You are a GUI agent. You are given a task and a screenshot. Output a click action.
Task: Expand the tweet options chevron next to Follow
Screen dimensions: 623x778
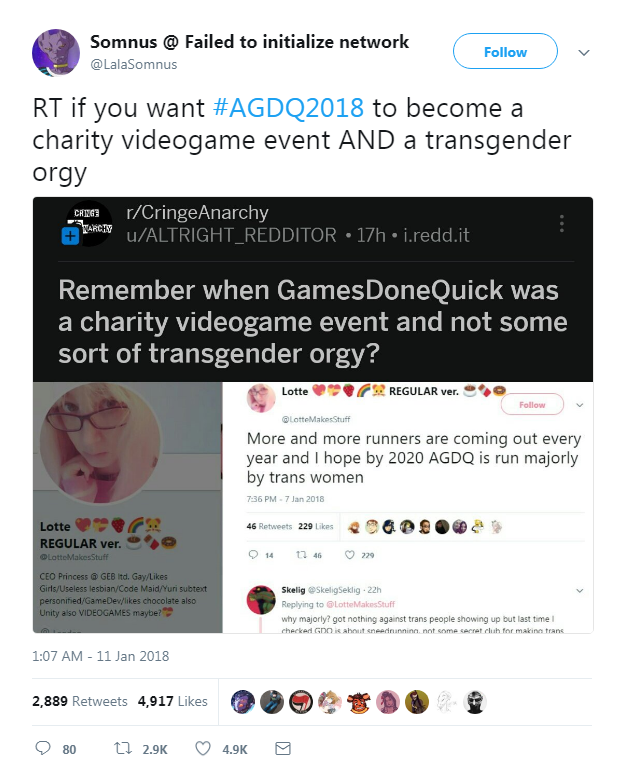point(584,53)
